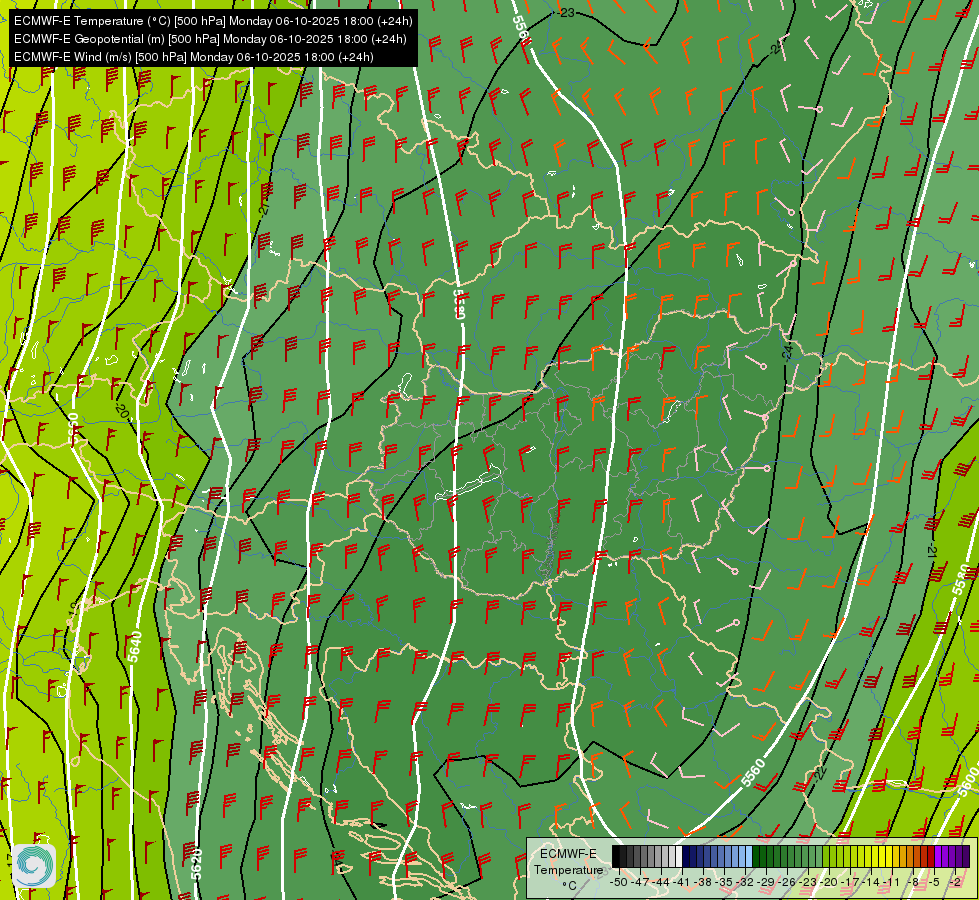Pick the light blue swatch left of -32

pyautogui.click(x=749, y=856)
